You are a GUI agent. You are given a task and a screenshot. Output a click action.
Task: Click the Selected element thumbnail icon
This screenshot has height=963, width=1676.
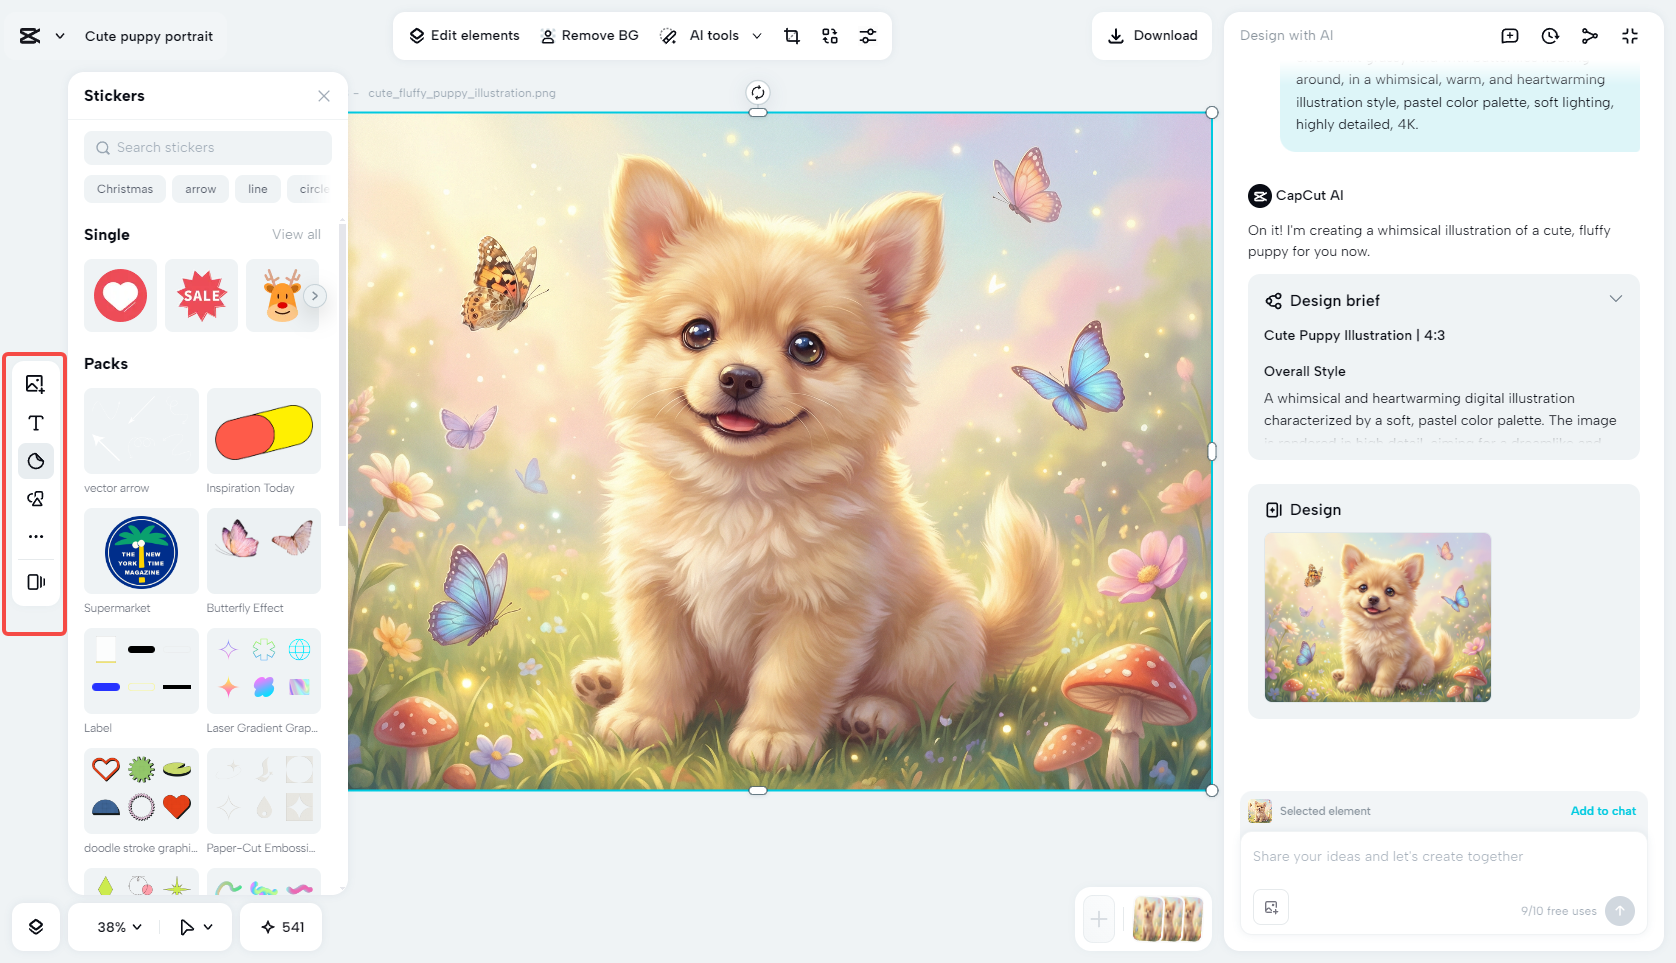[x=1260, y=811]
